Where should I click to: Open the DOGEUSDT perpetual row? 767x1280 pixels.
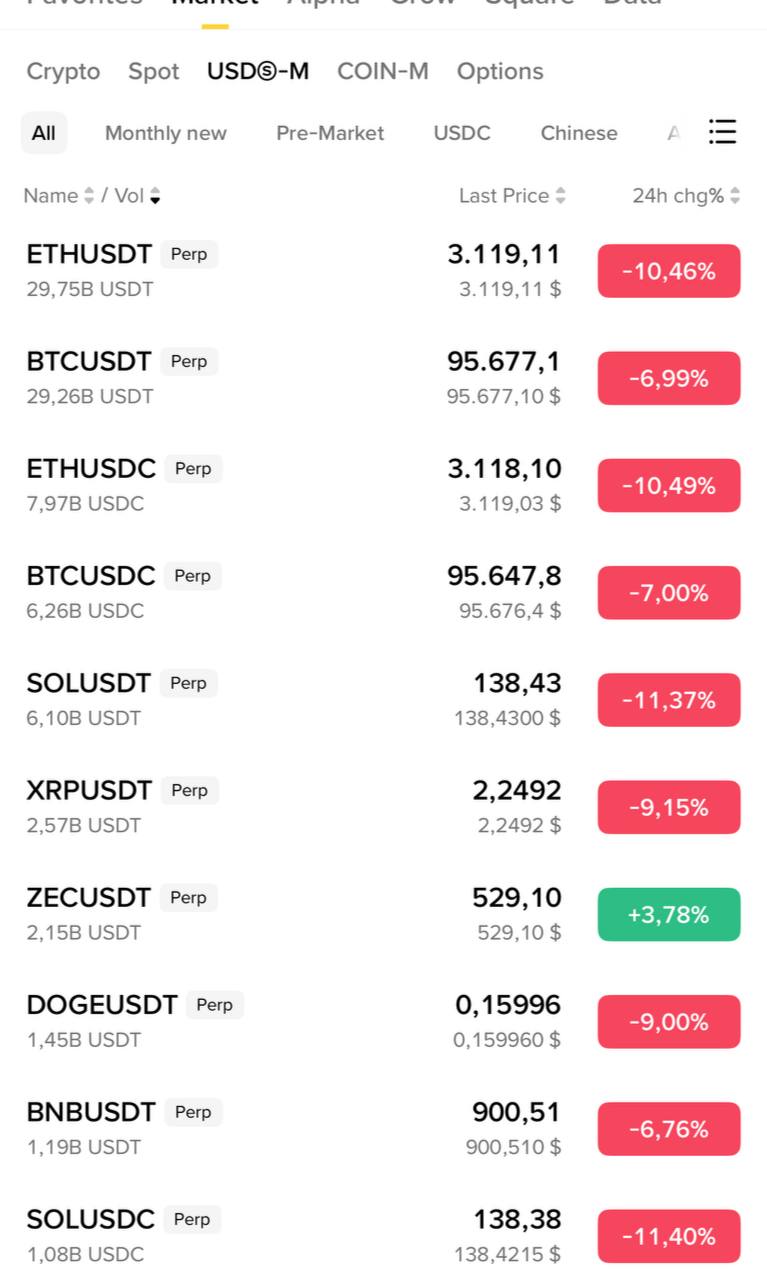click(x=102, y=1005)
